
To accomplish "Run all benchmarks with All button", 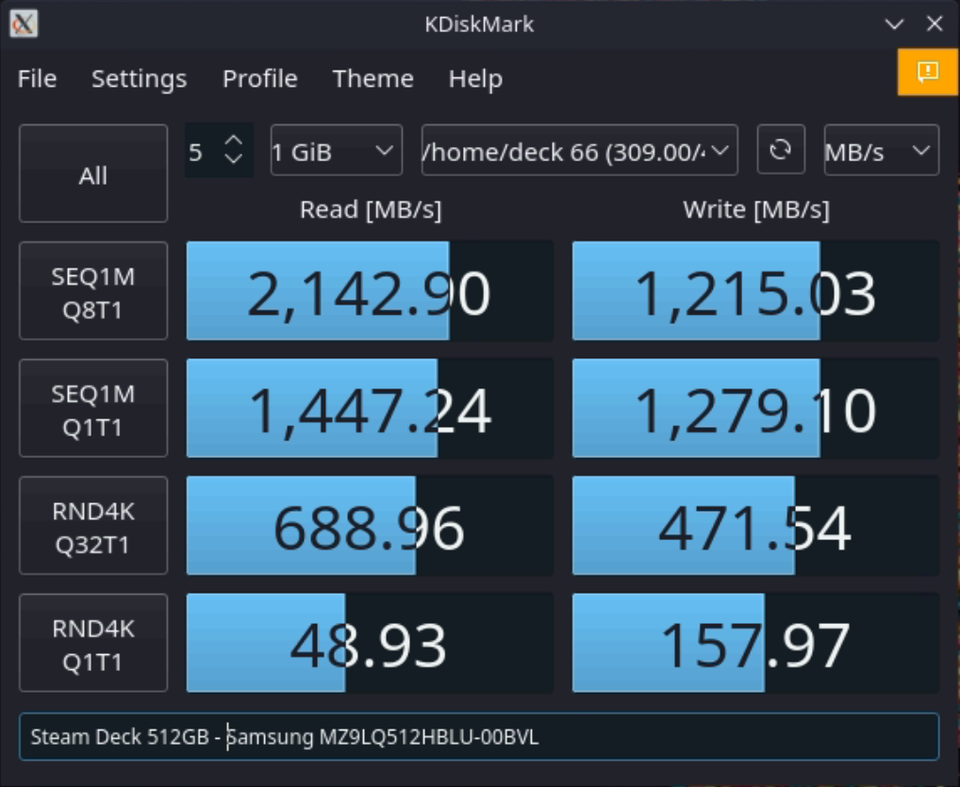I will [x=93, y=175].
